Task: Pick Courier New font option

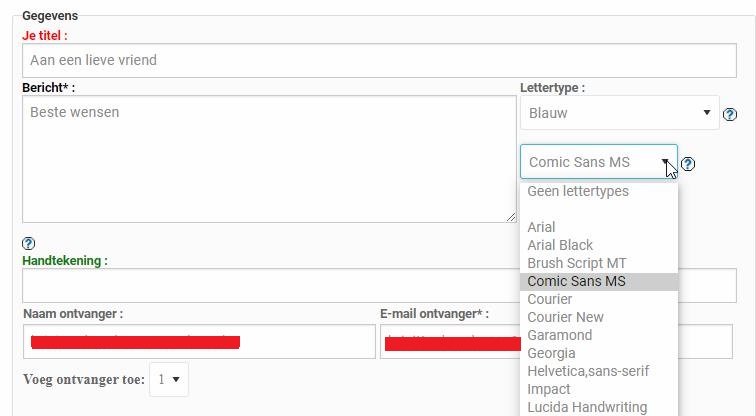Action: [565, 317]
